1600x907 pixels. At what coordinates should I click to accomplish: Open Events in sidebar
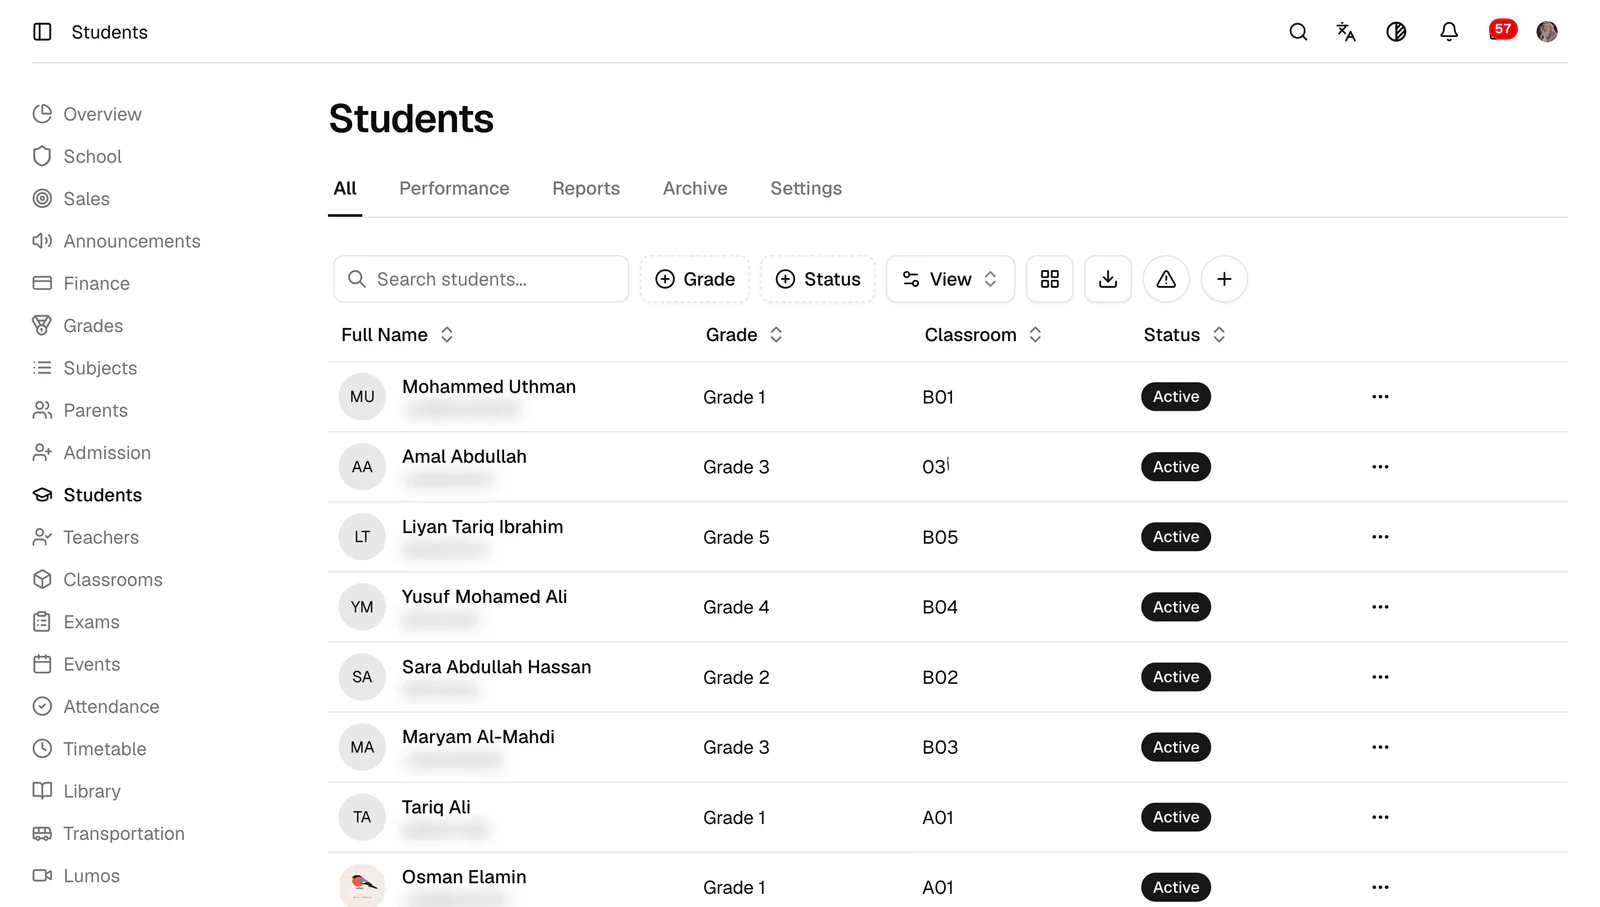[x=76, y=664]
